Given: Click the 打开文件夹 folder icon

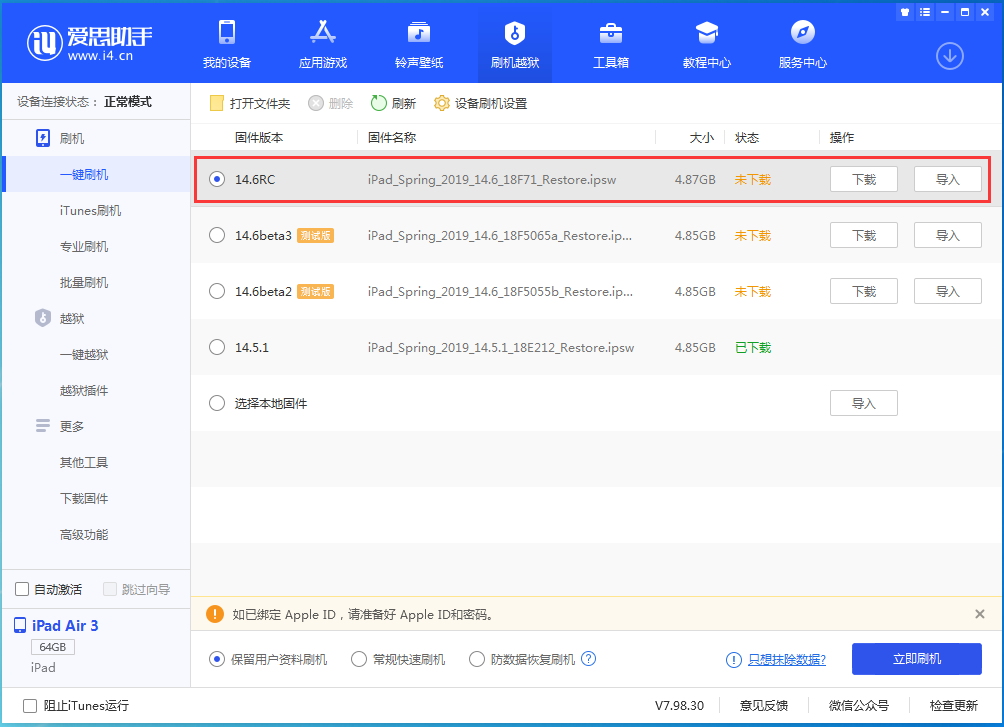Looking at the screenshot, I should (216, 103).
